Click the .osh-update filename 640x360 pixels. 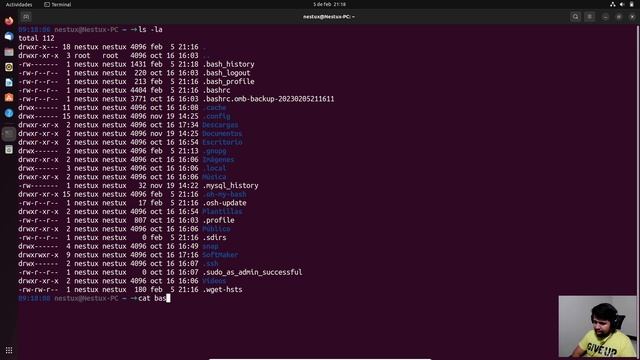[224, 203]
